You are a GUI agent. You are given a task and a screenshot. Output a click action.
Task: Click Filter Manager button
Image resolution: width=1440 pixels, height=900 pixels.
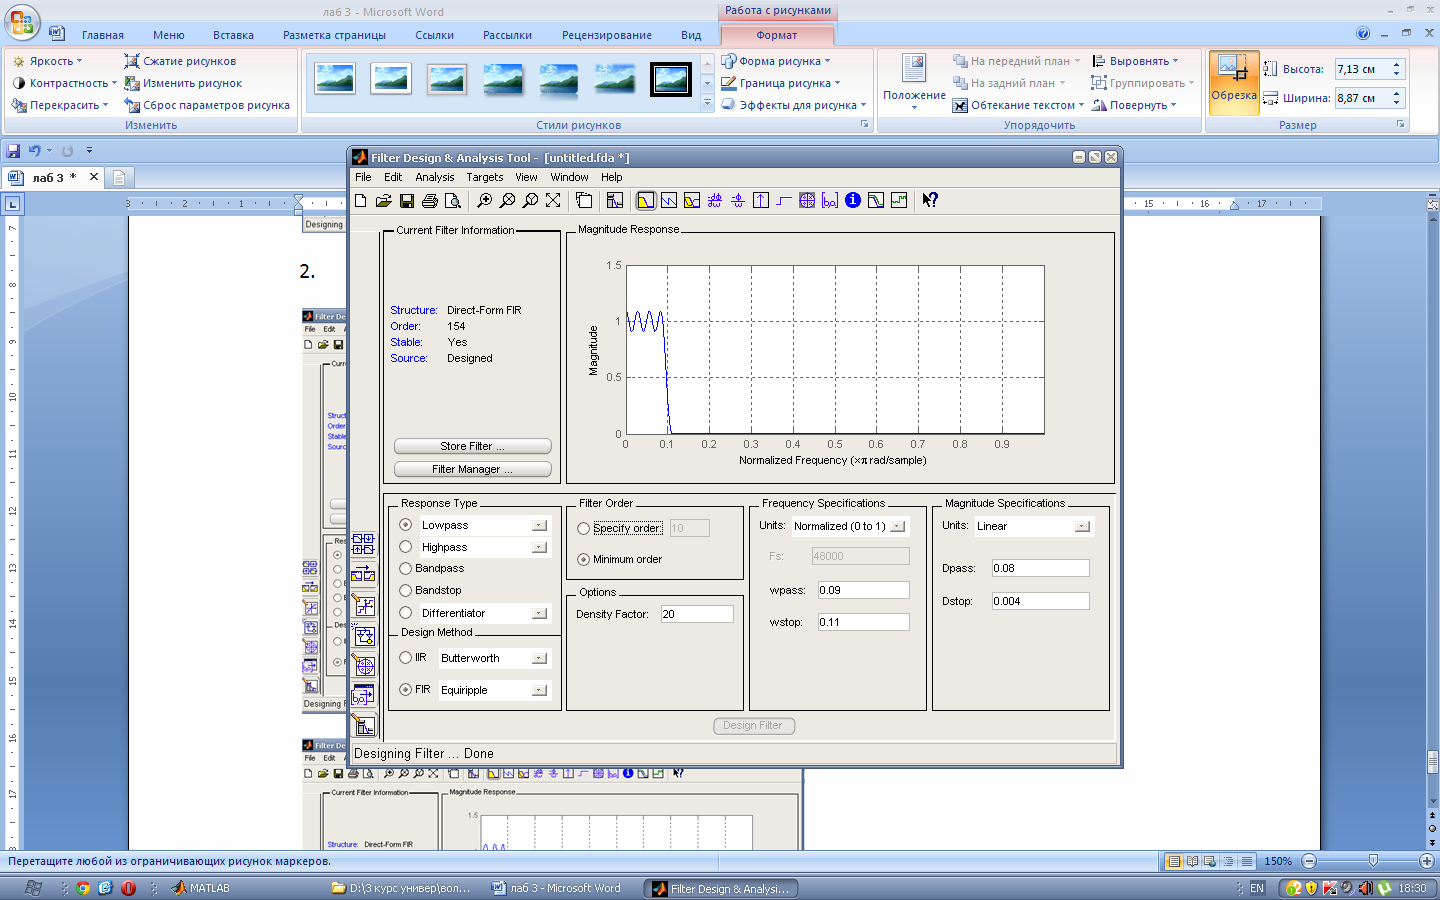(x=473, y=470)
